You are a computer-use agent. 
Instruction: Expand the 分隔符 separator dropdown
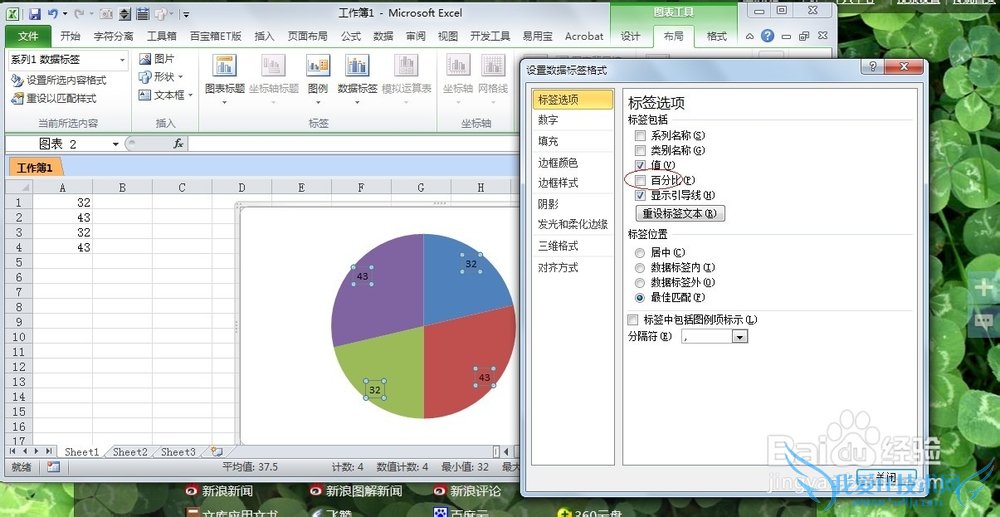tap(740, 338)
